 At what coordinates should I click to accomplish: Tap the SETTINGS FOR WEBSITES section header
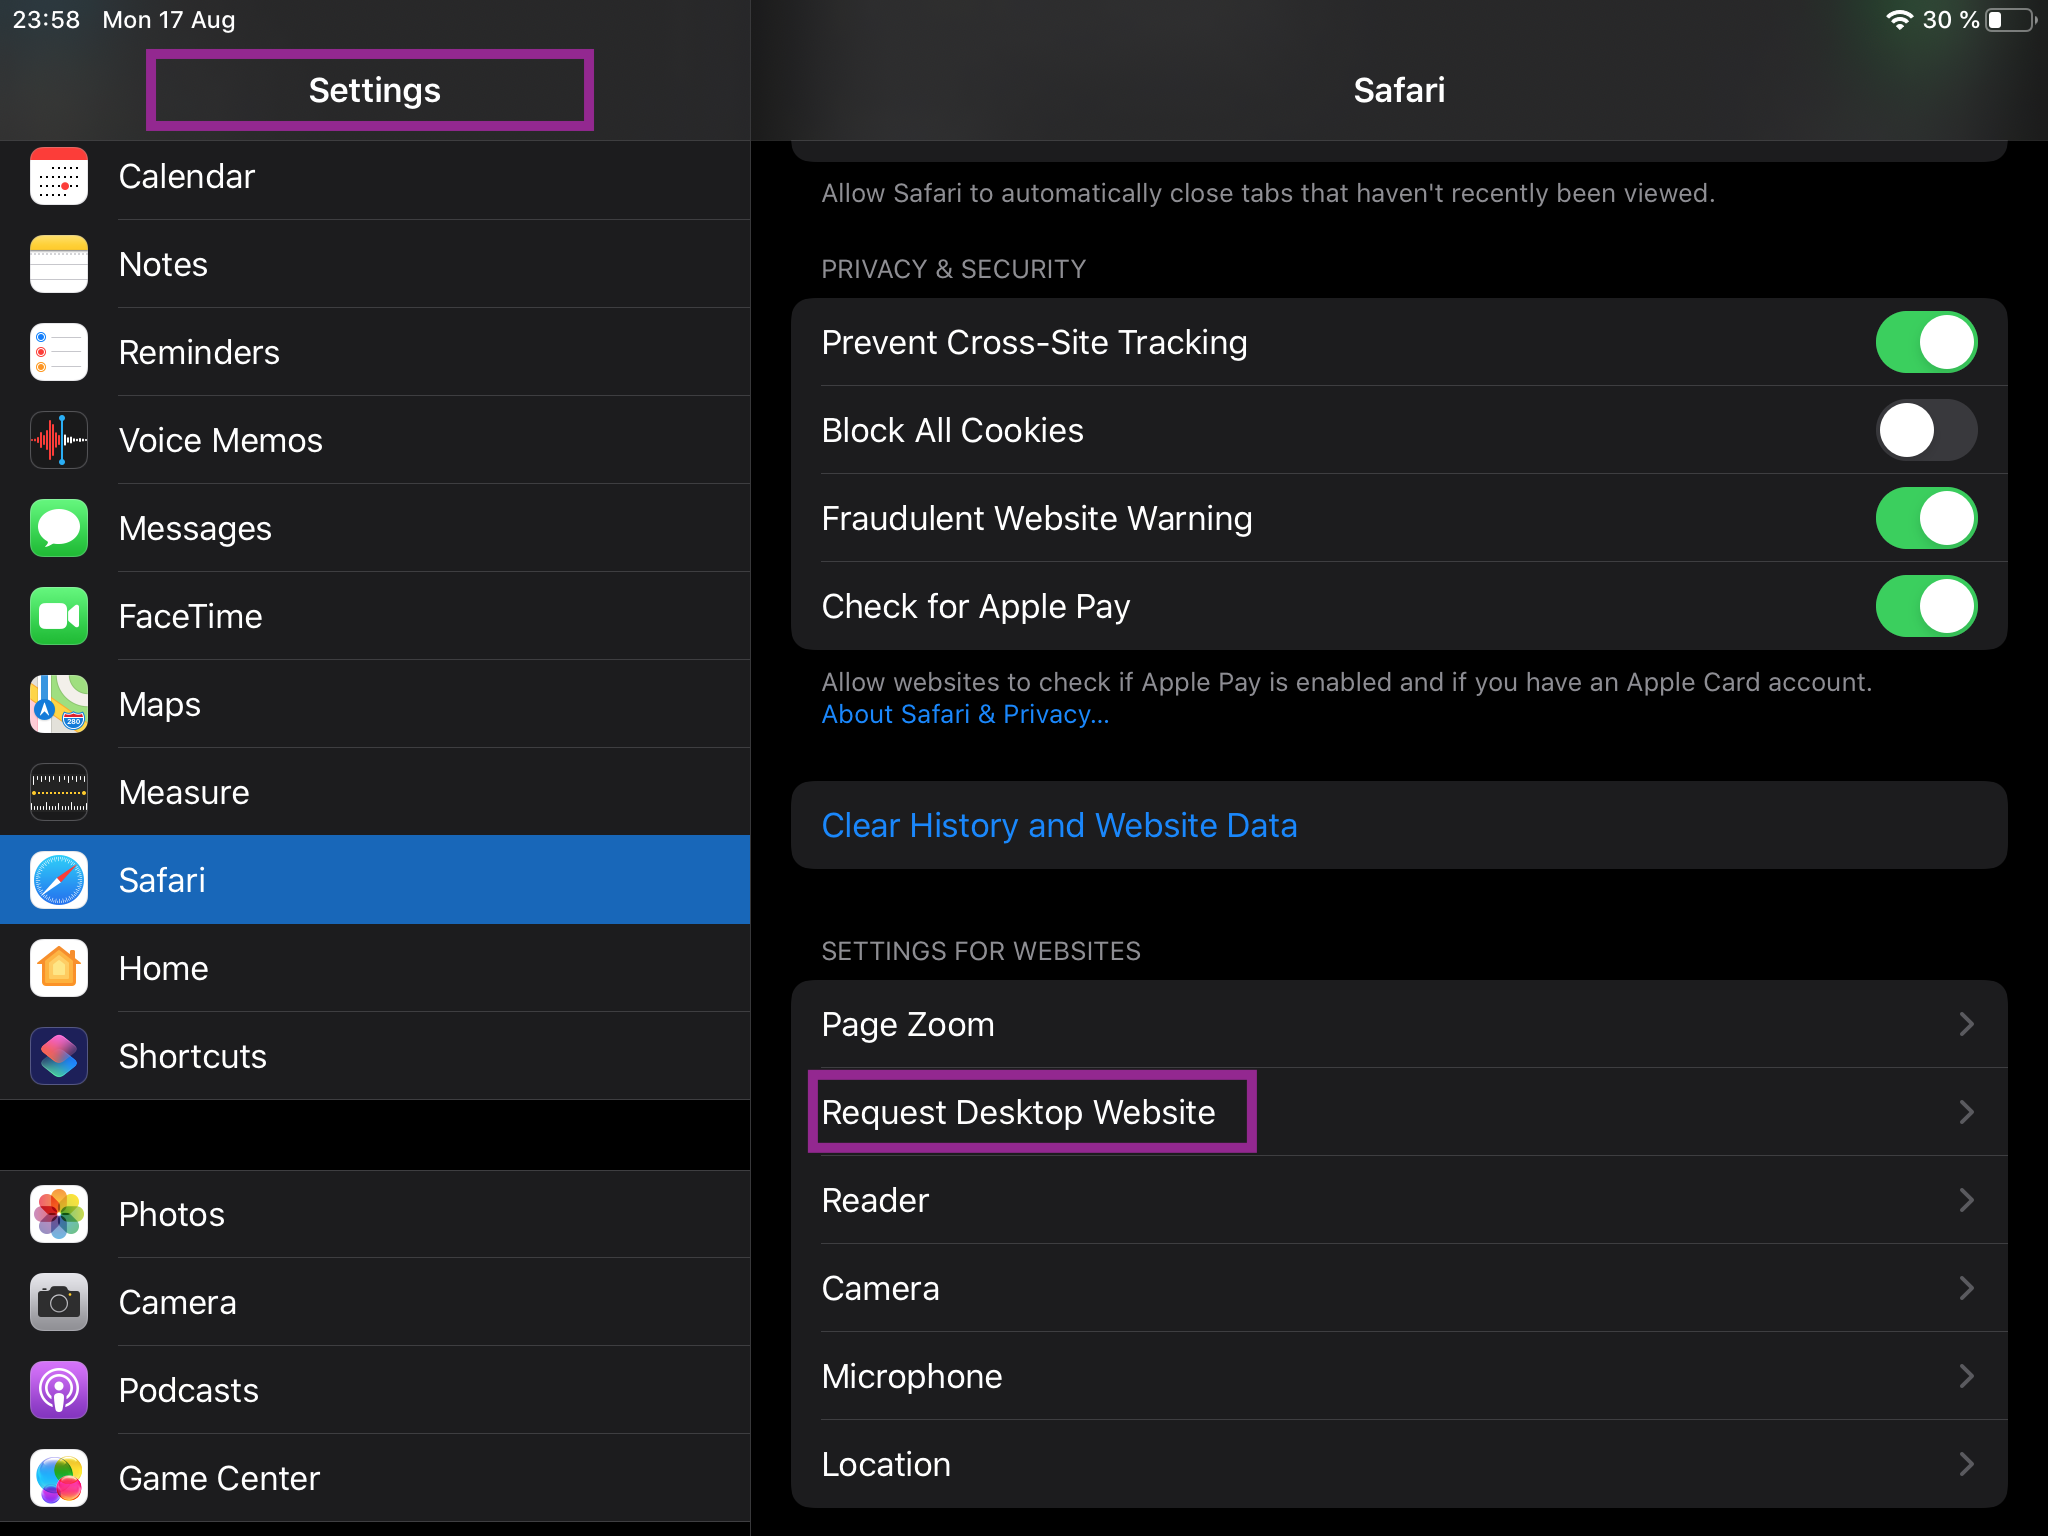[x=981, y=952]
